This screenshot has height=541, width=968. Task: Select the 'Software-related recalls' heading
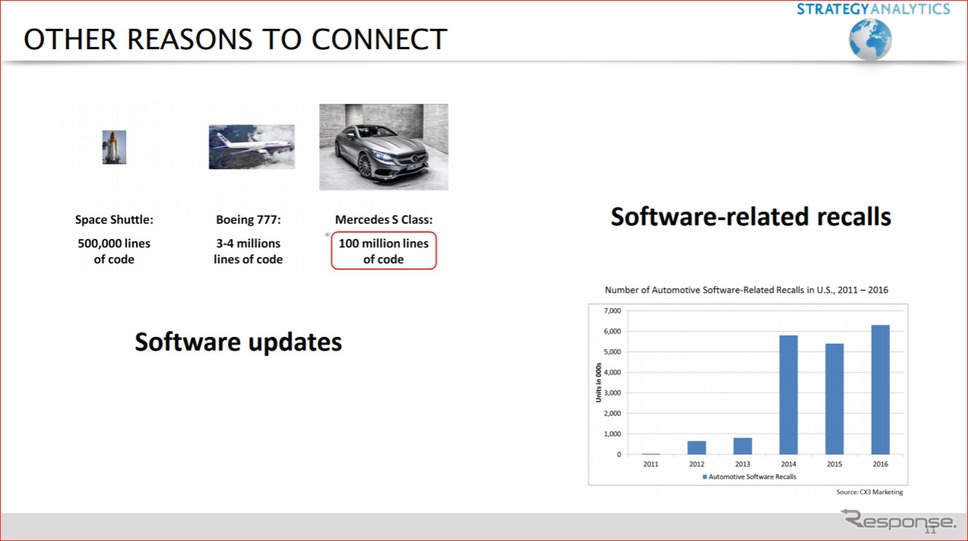pyautogui.click(x=751, y=217)
